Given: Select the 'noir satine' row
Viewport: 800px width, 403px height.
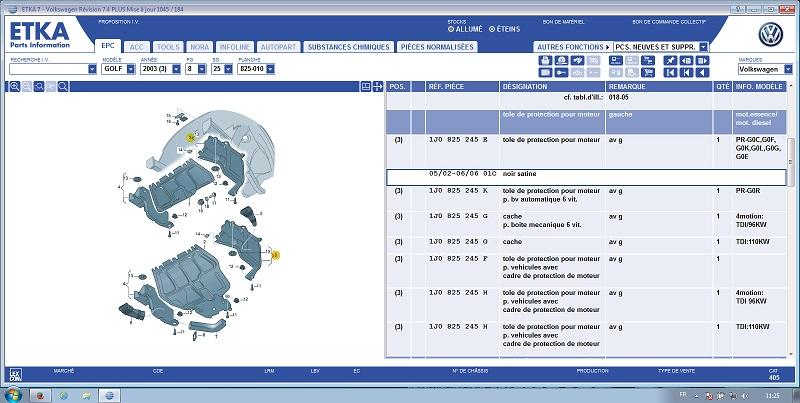Looking at the screenshot, I should click(586, 177).
